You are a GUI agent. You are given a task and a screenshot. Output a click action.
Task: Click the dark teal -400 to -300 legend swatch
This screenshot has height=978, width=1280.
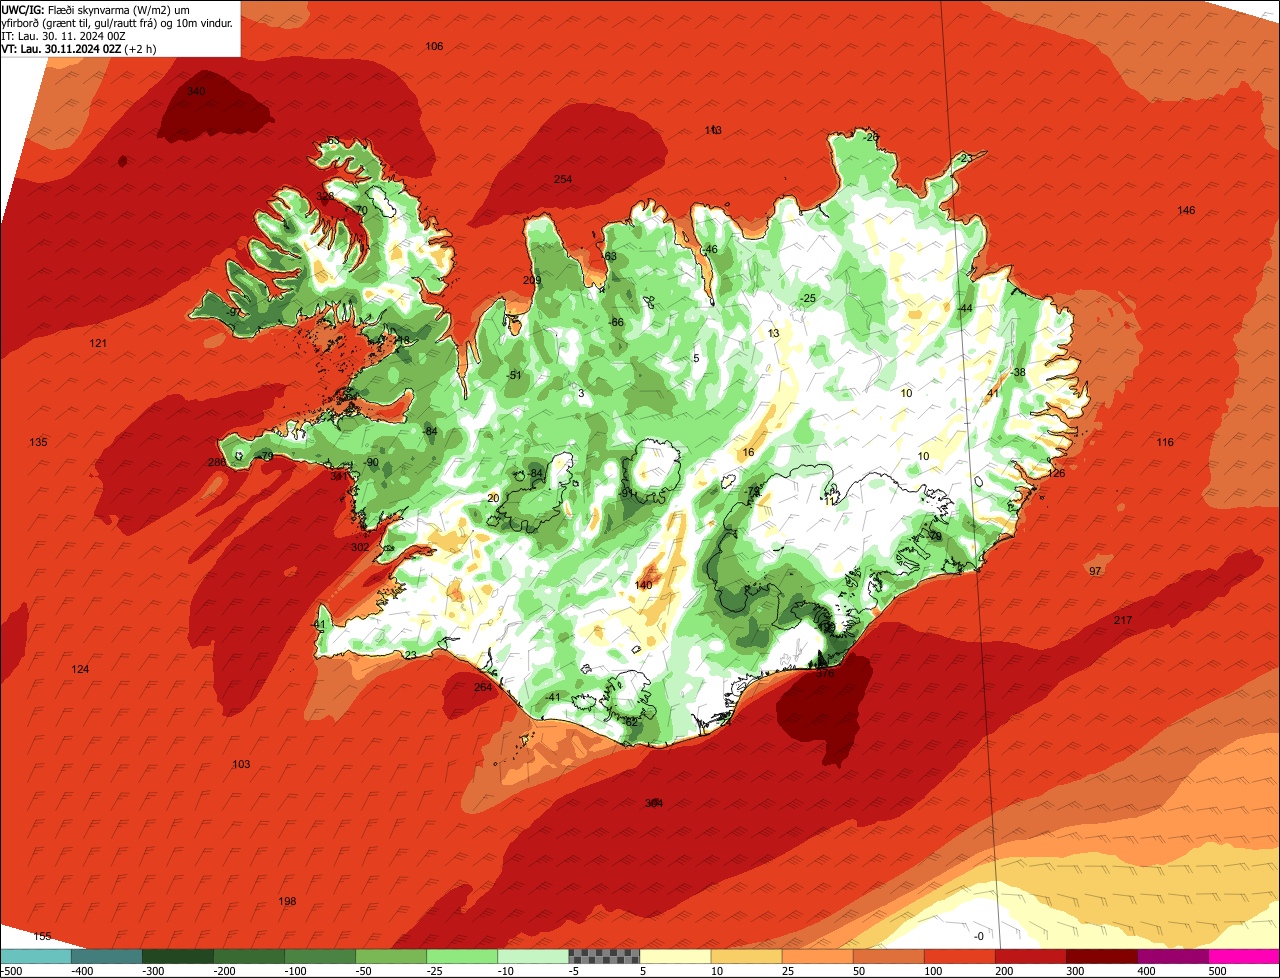pyautogui.click(x=107, y=956)
